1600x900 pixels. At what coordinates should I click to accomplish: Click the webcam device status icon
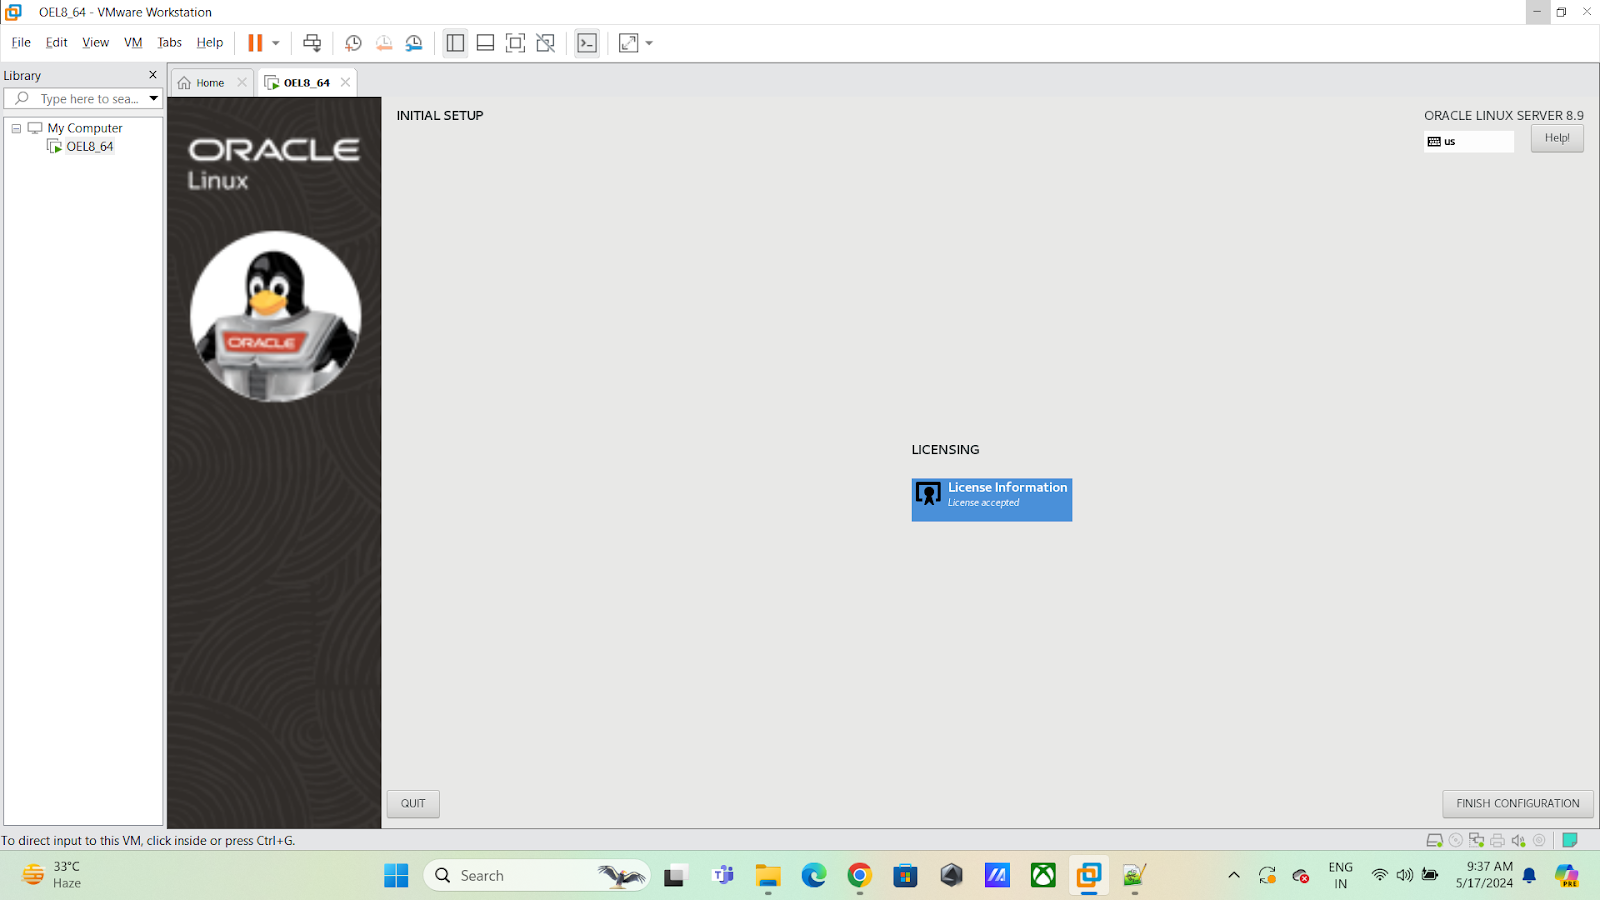pyautogui.click(x=1540, y=841)
